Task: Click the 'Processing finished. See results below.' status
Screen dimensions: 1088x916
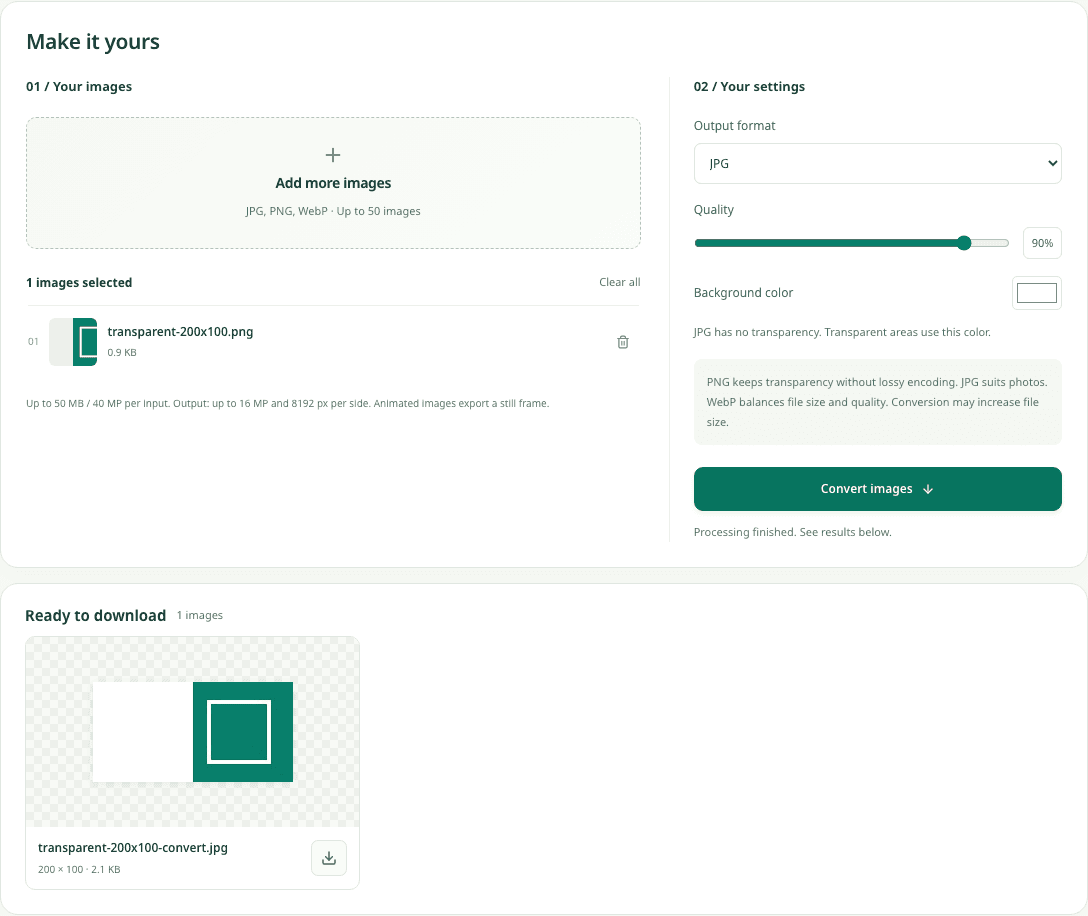Action: point(792,532)
